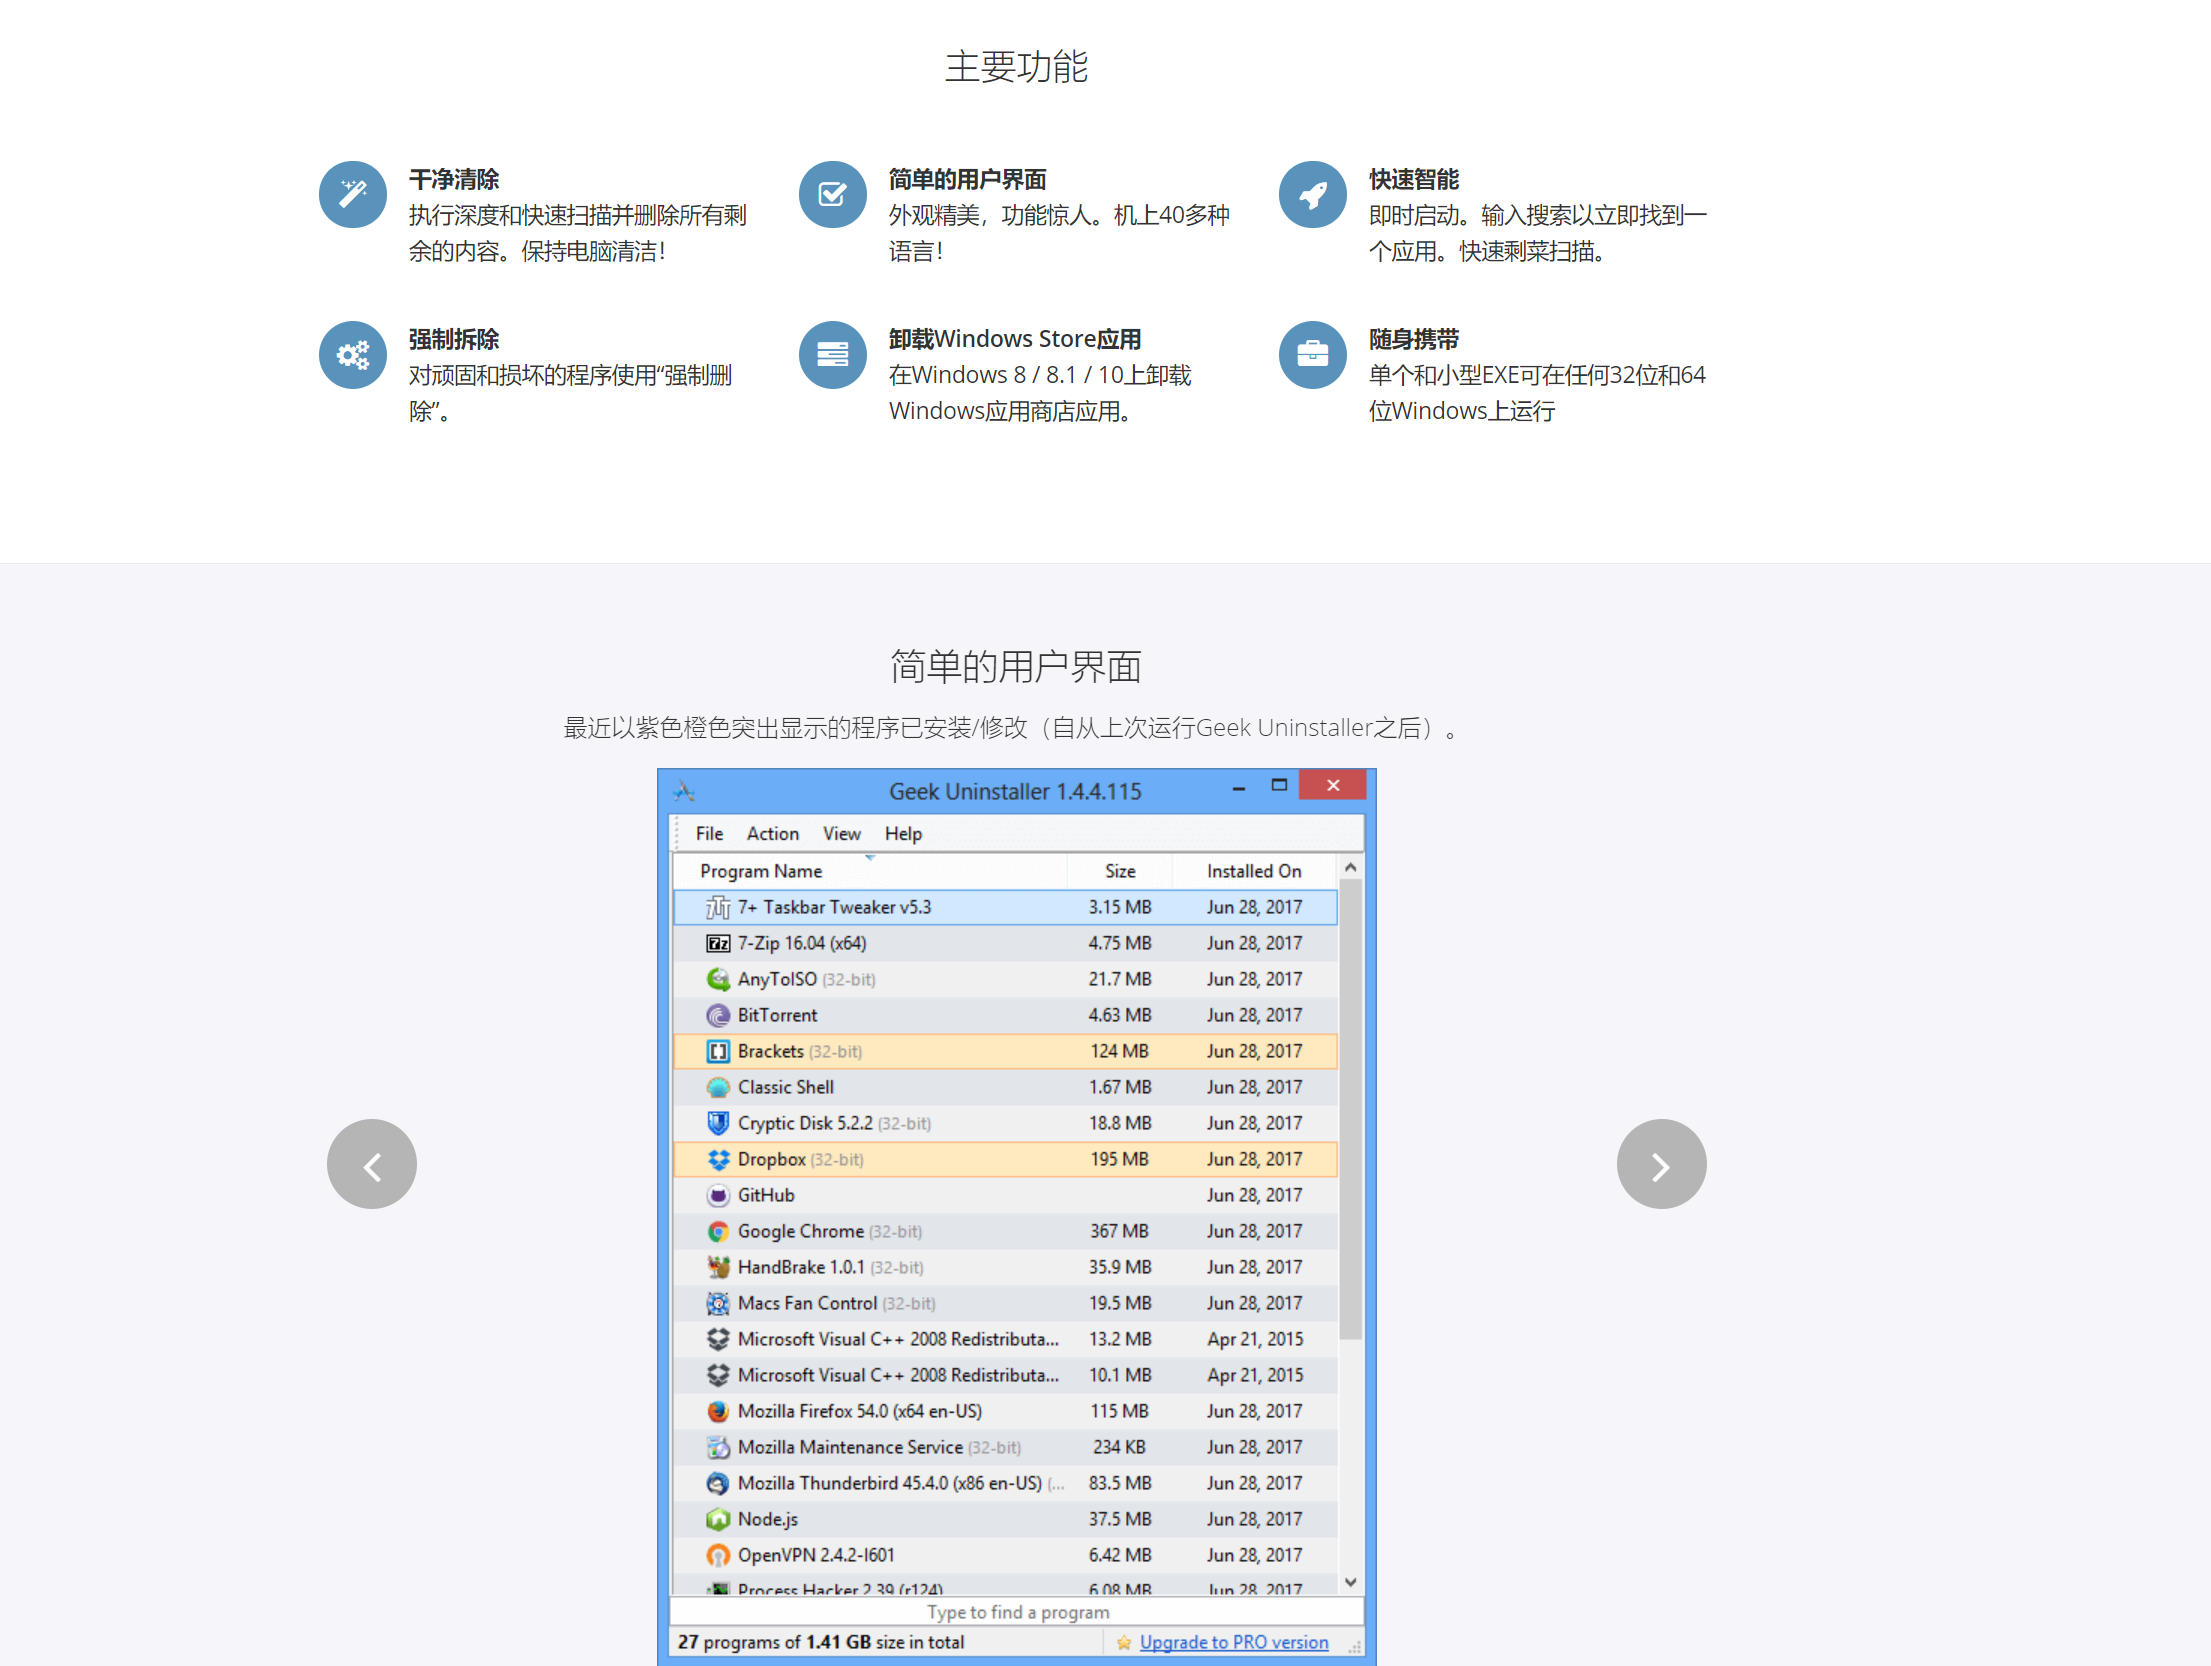Minimize the Geek Uninstaller window
Screen dimensions: 2211x1666
point(1239,787)
